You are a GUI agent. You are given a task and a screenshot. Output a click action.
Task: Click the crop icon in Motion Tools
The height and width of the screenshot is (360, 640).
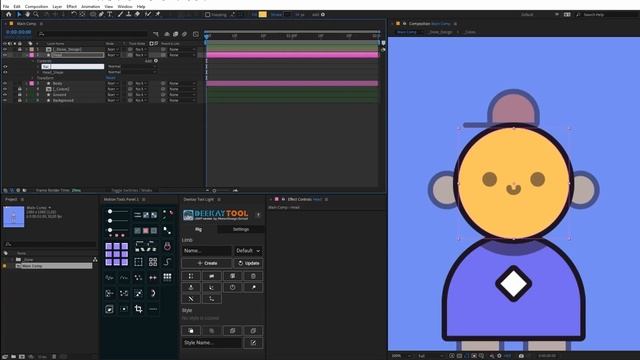pyautogui.click(x=138, y=309)
